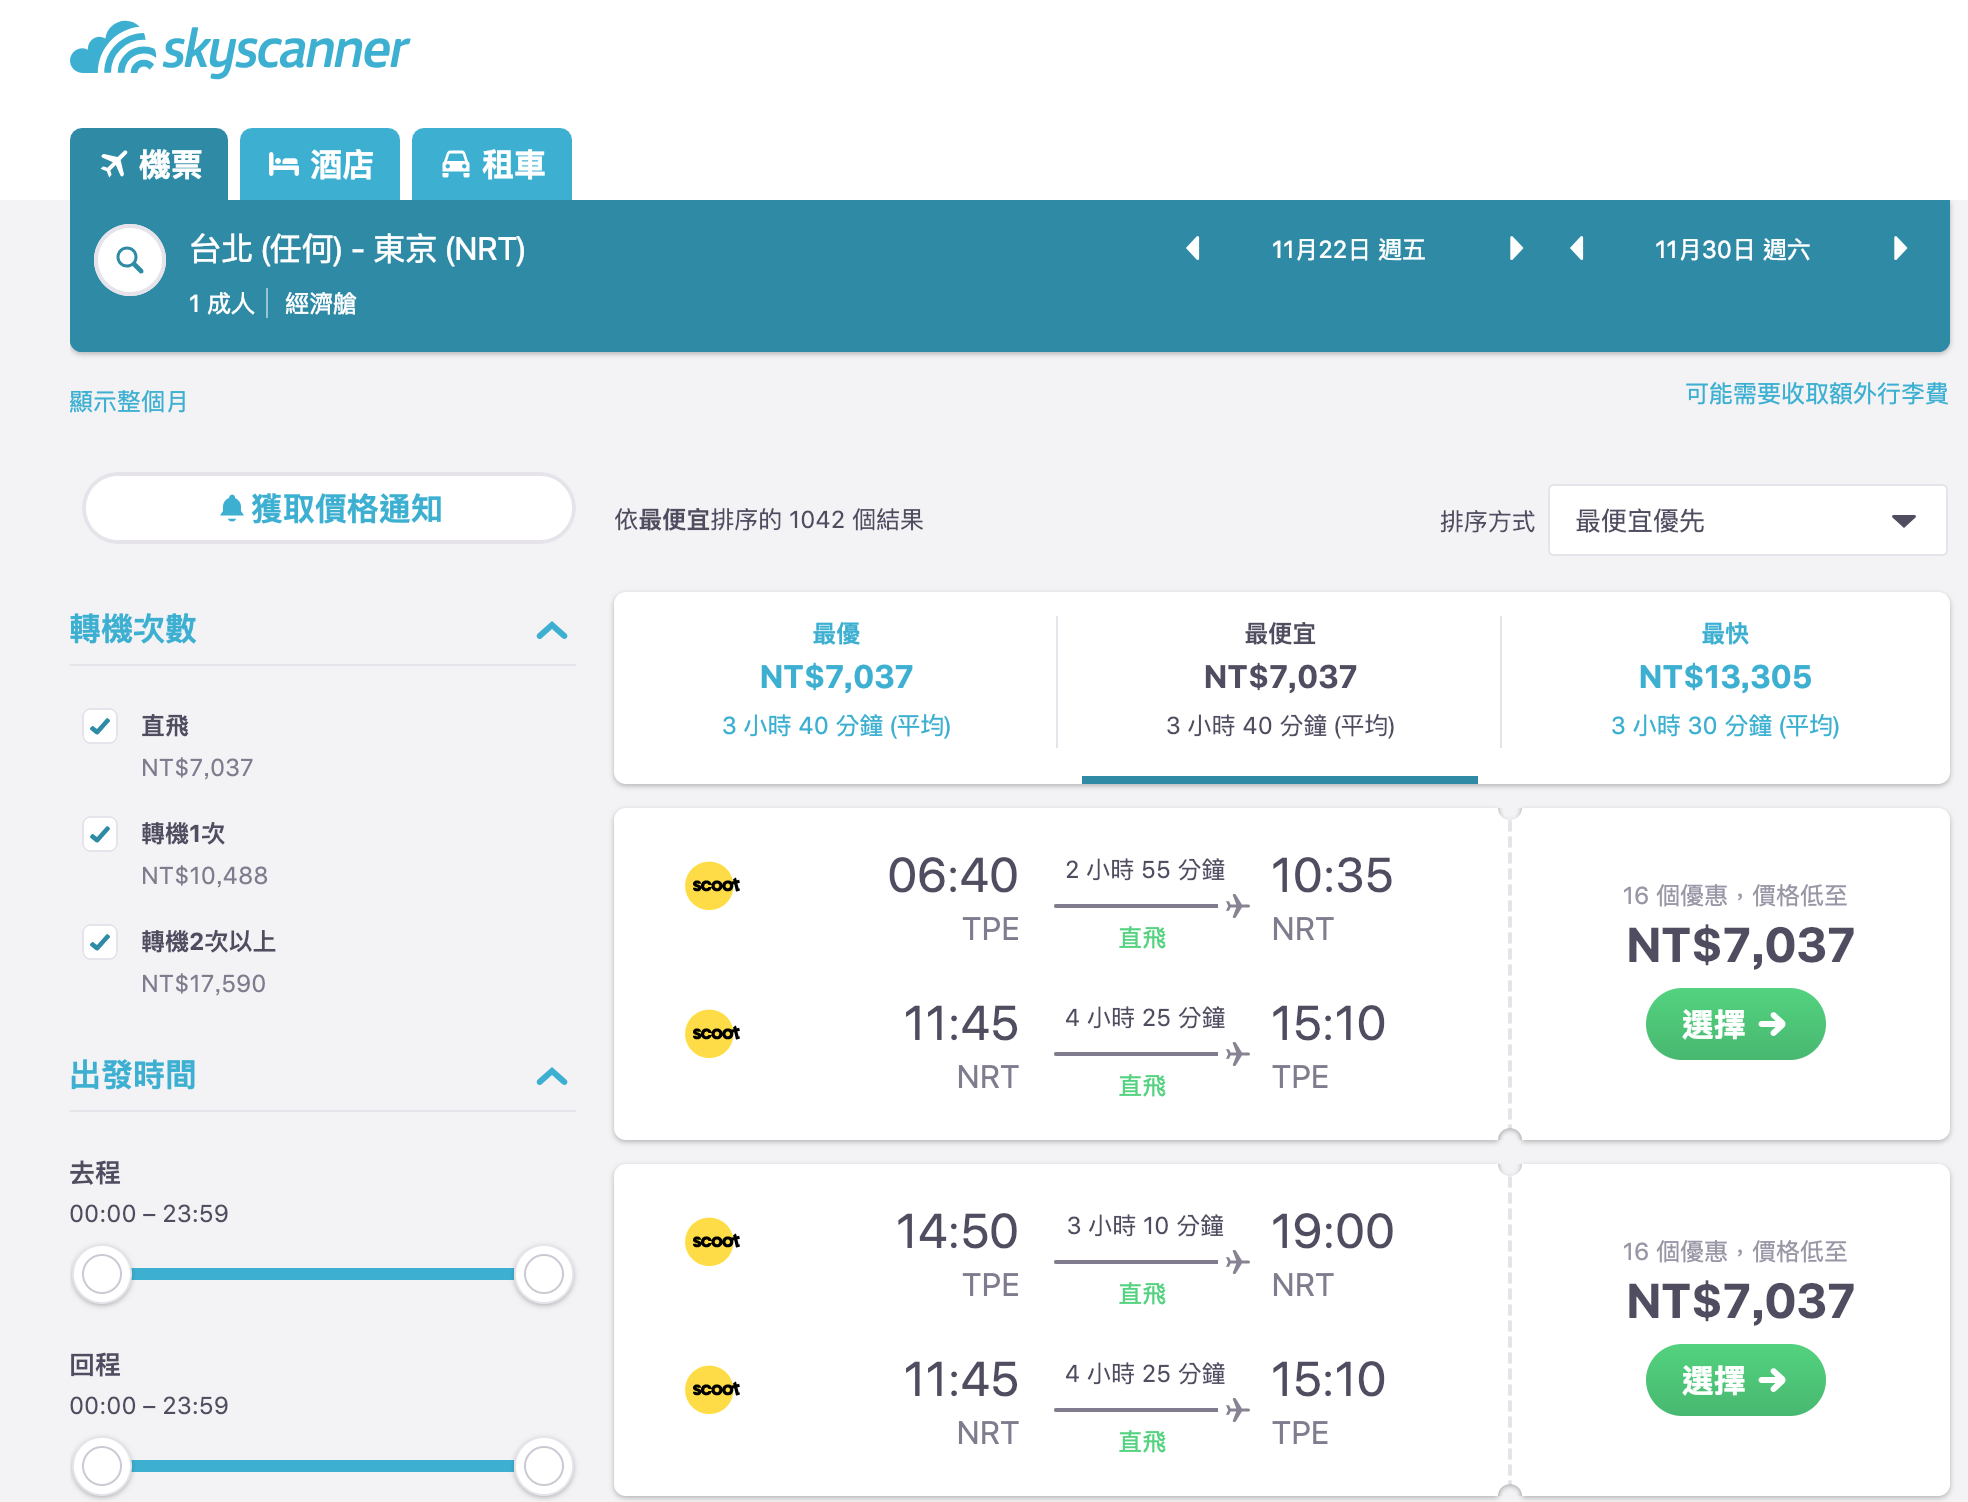The image size is (1968, 1502).
Task: Open the 租車 car rental tab
Action: (x=492, y=164)
